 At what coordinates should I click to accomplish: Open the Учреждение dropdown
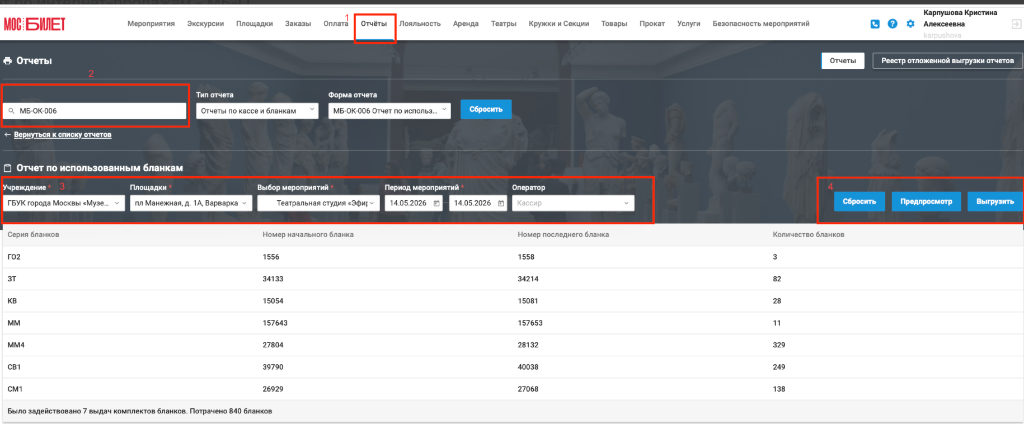click(63, 203)
